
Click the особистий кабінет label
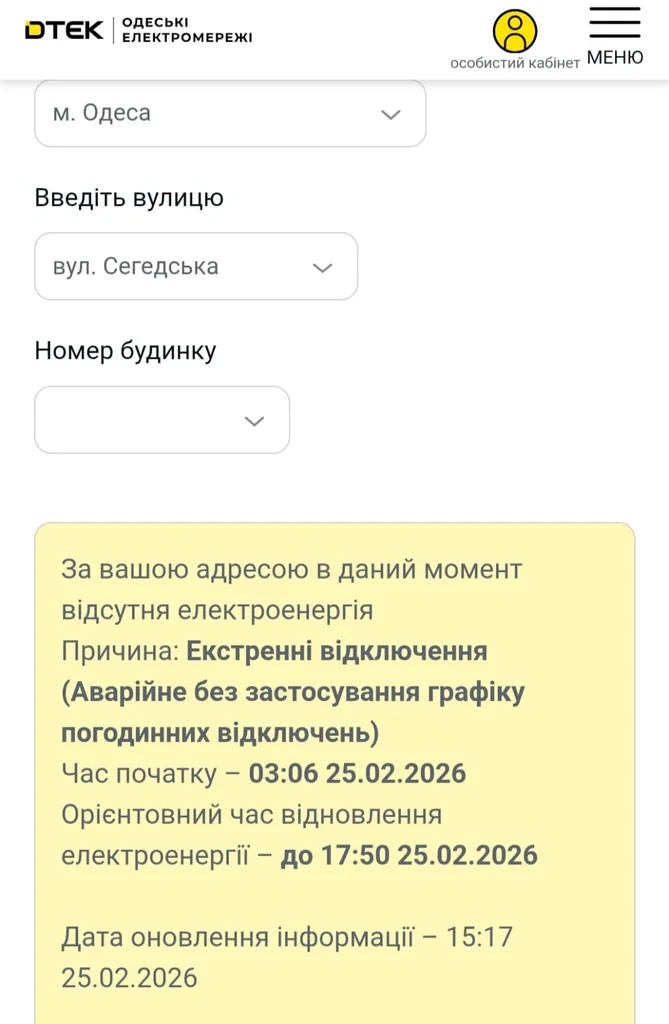[515, 62]
